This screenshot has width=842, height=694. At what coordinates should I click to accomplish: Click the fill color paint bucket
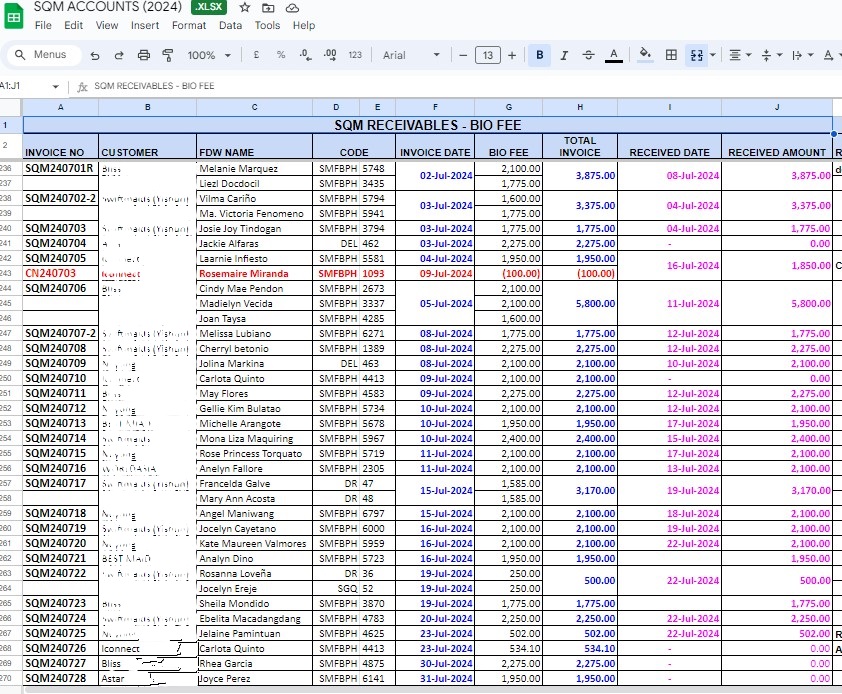point(645,55)
